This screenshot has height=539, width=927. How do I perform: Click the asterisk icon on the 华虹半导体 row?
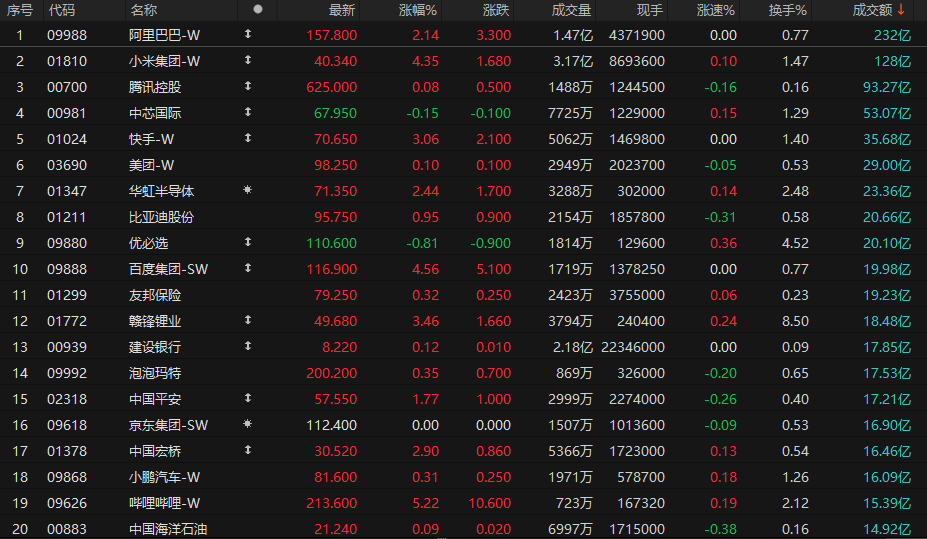pos(248,190)
